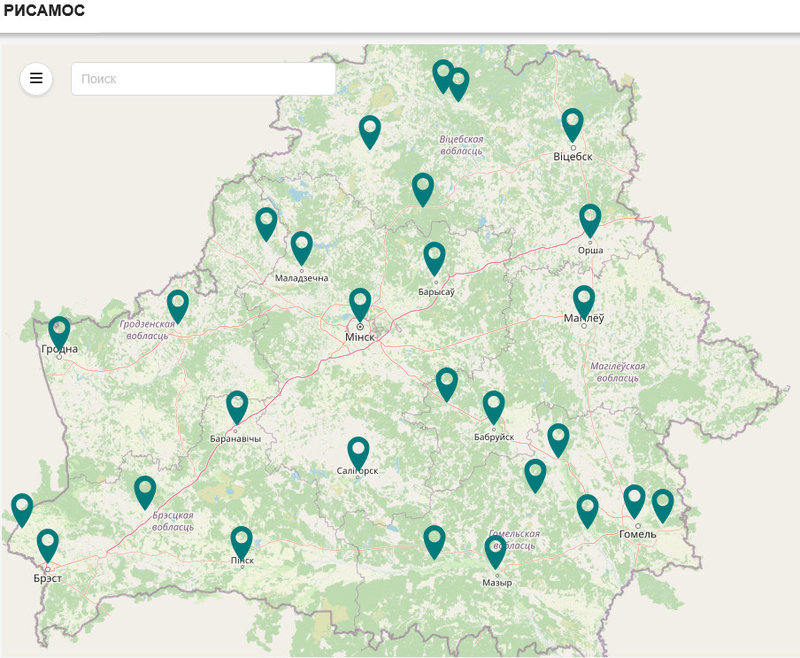800x658 pixels.
Task: Open the hamburger menu button
Action: (x=36, y=78)
